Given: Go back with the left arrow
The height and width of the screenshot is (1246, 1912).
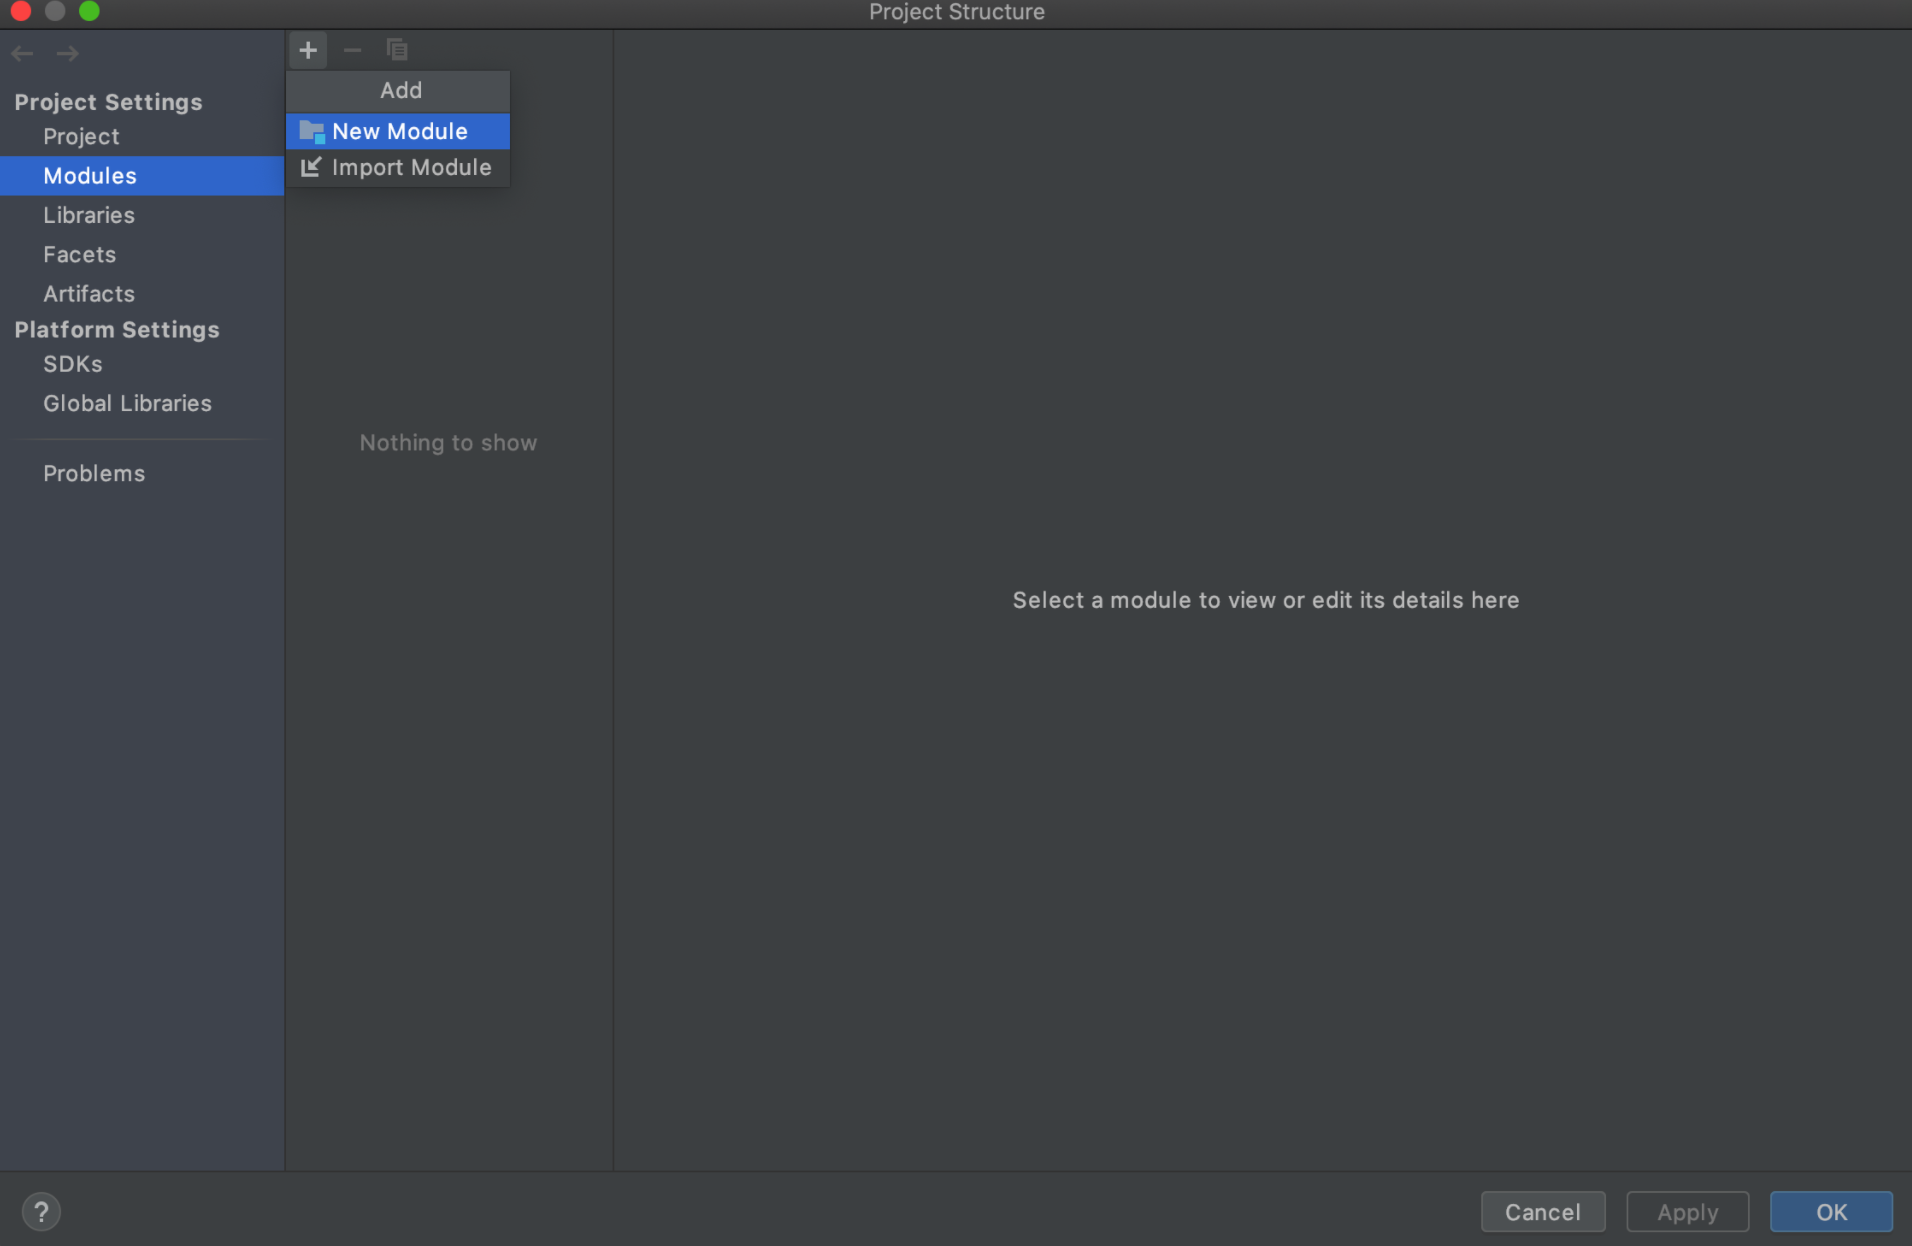Looking at the screenshot, I should pos(23,53).
